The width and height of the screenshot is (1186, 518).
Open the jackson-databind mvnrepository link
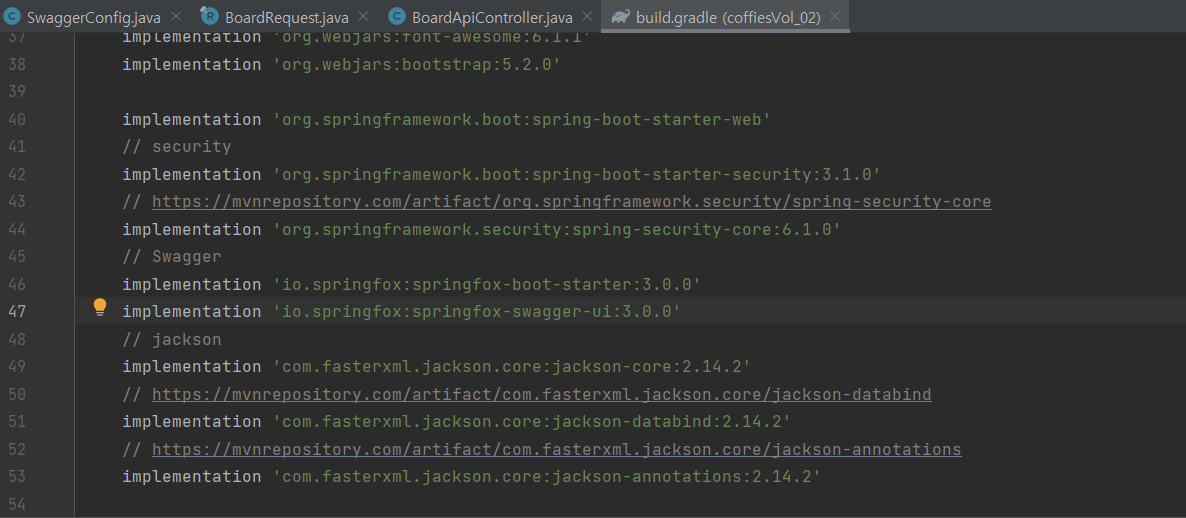542,395
